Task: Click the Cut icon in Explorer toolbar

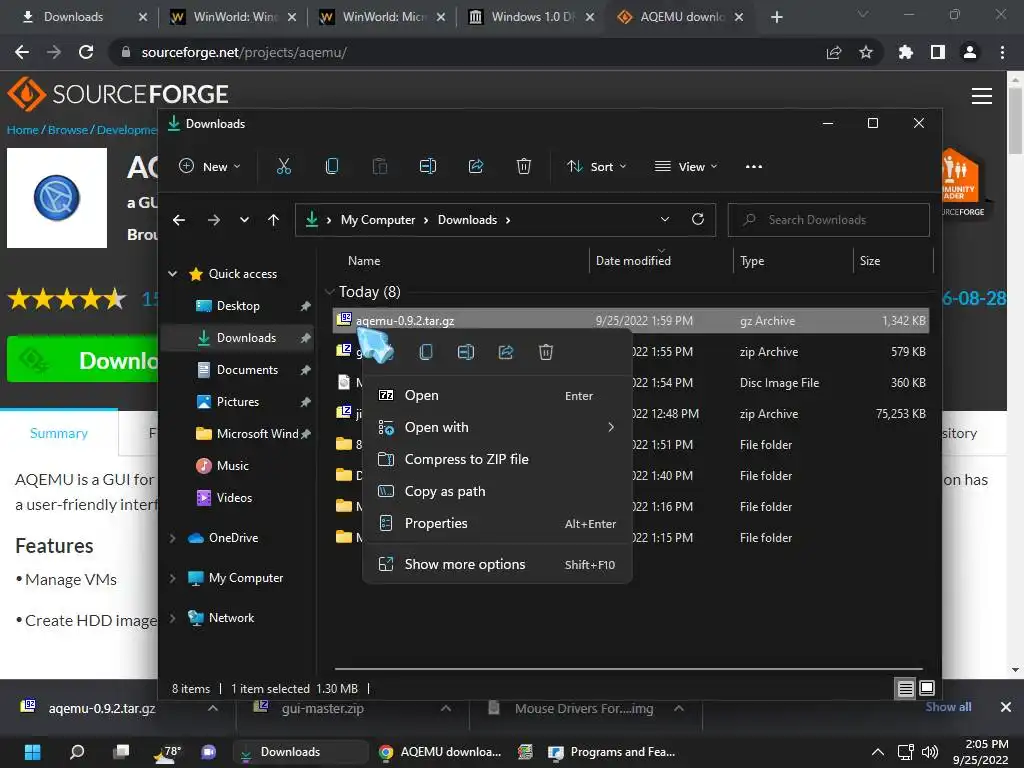Action: (x=283, y=167)
